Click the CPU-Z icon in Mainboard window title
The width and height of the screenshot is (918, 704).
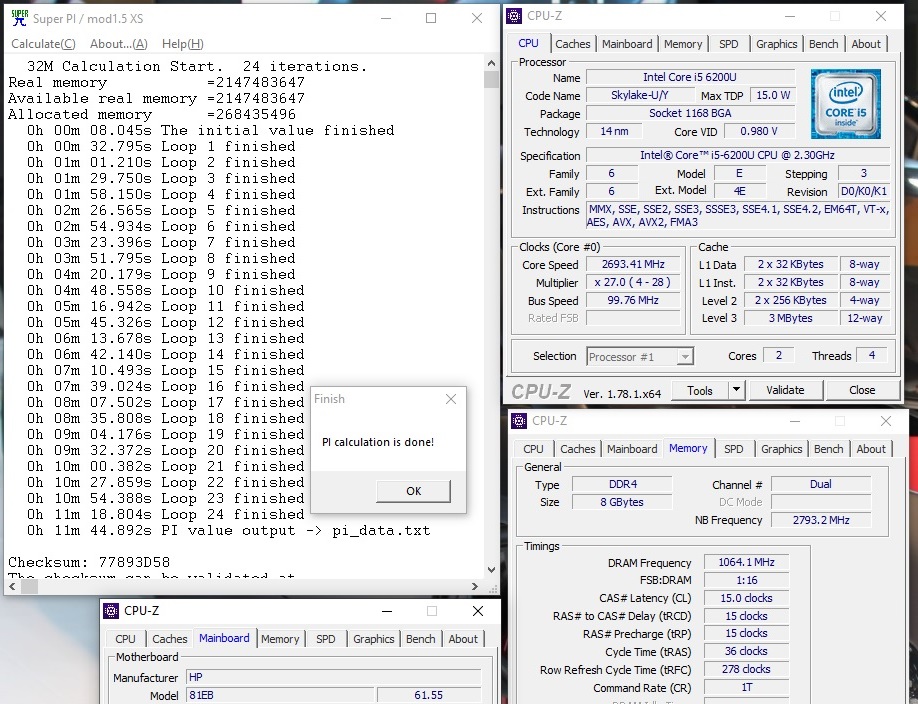[x=111, y=611]
